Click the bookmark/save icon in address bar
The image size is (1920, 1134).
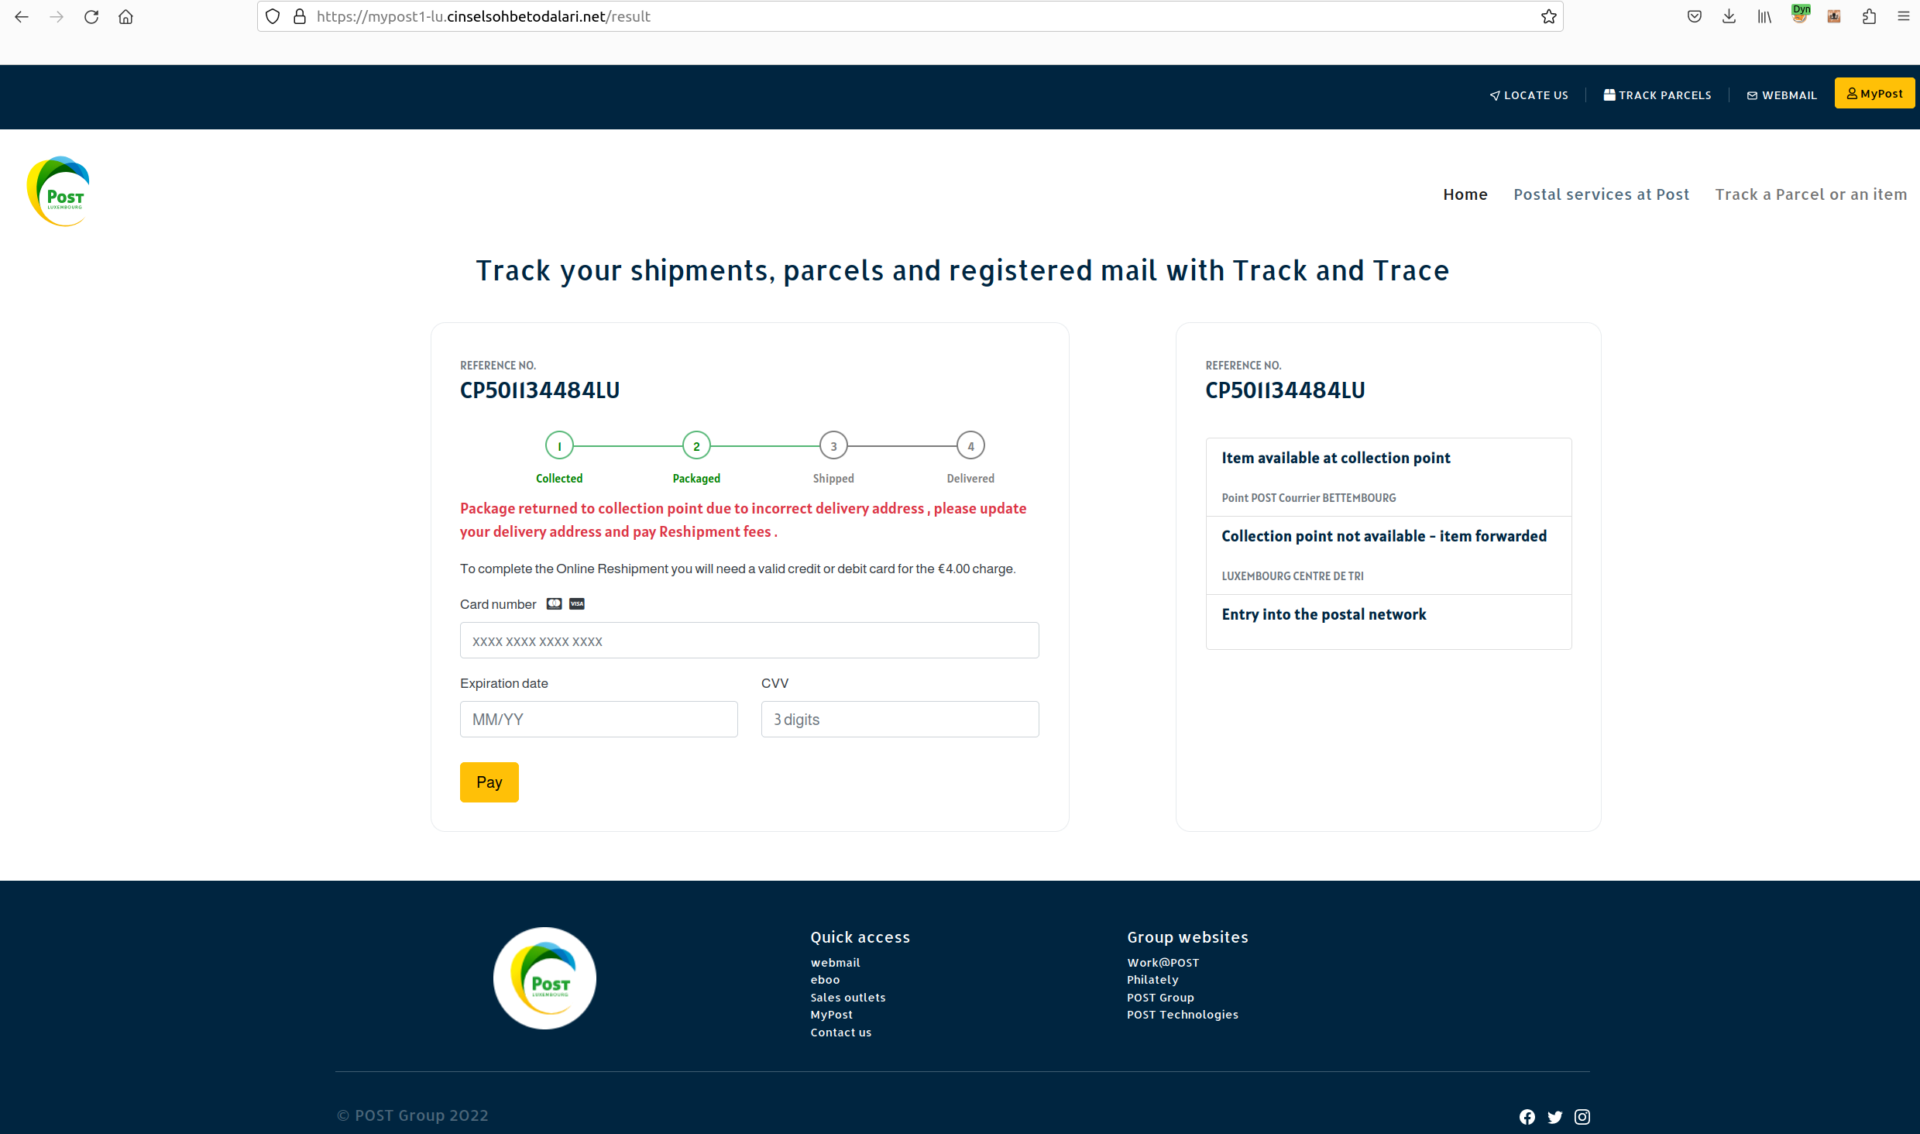click(1548, 16)
